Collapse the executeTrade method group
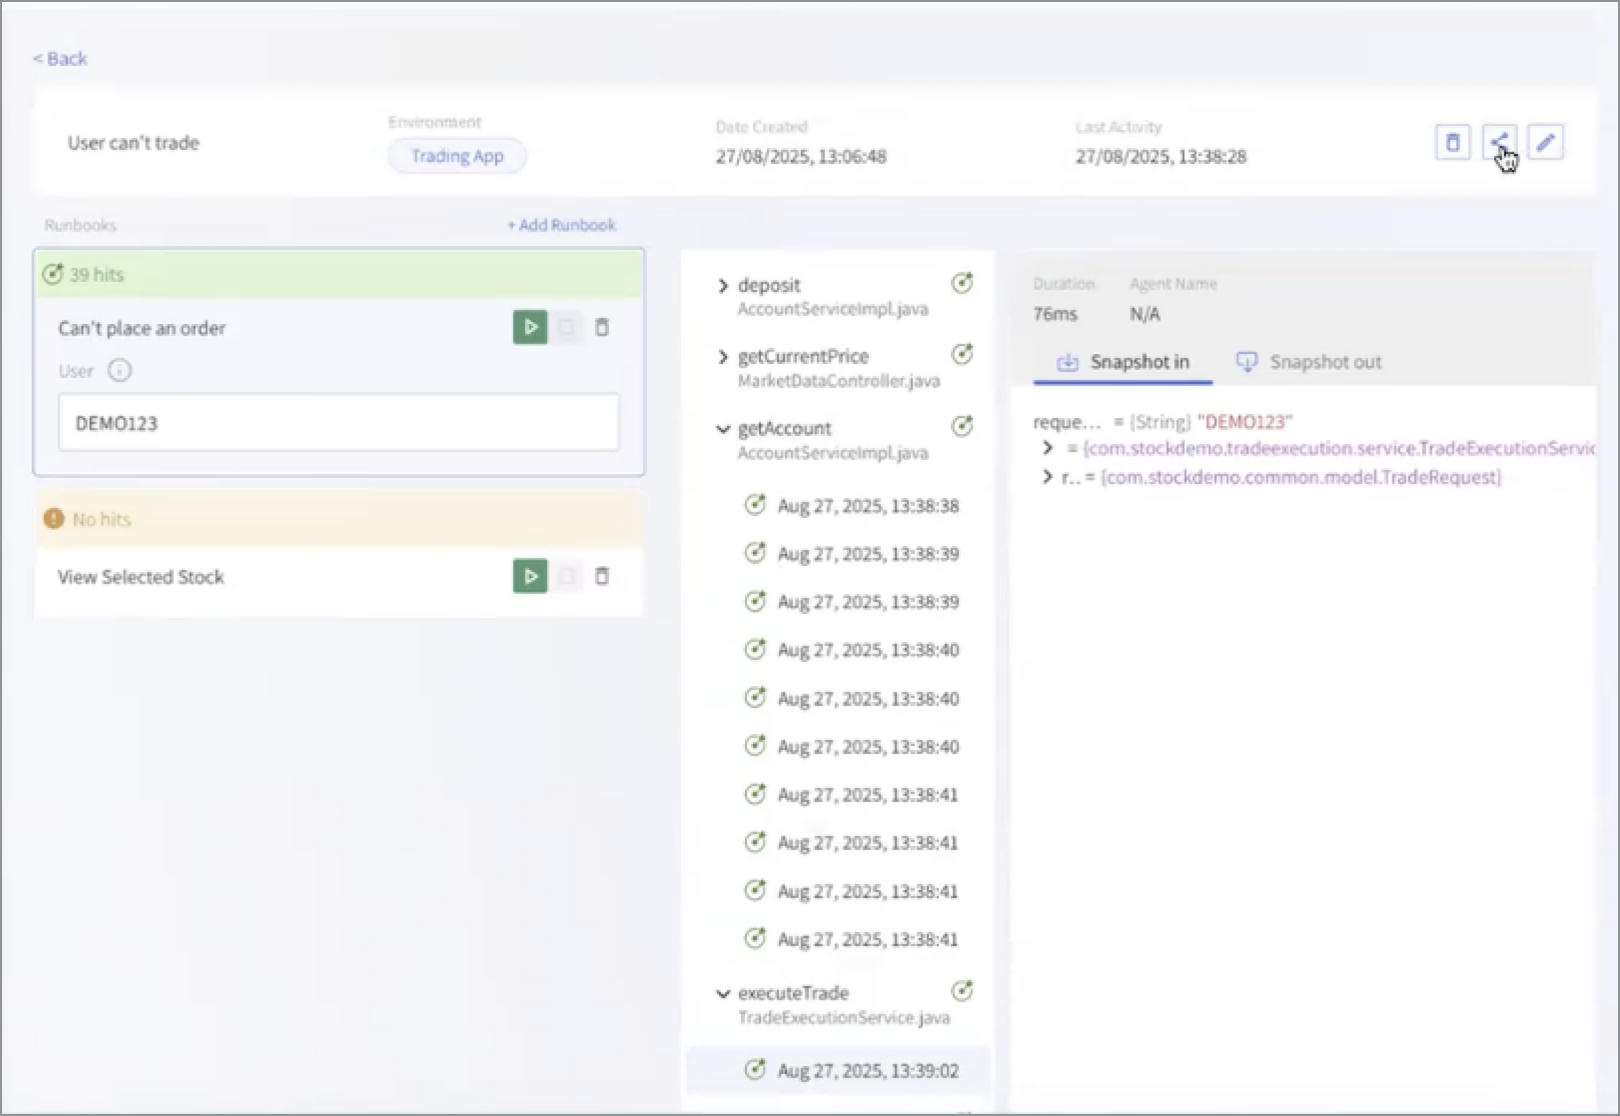Image resolution: width=1620 pixels, height=1116 pixels. 723,994
